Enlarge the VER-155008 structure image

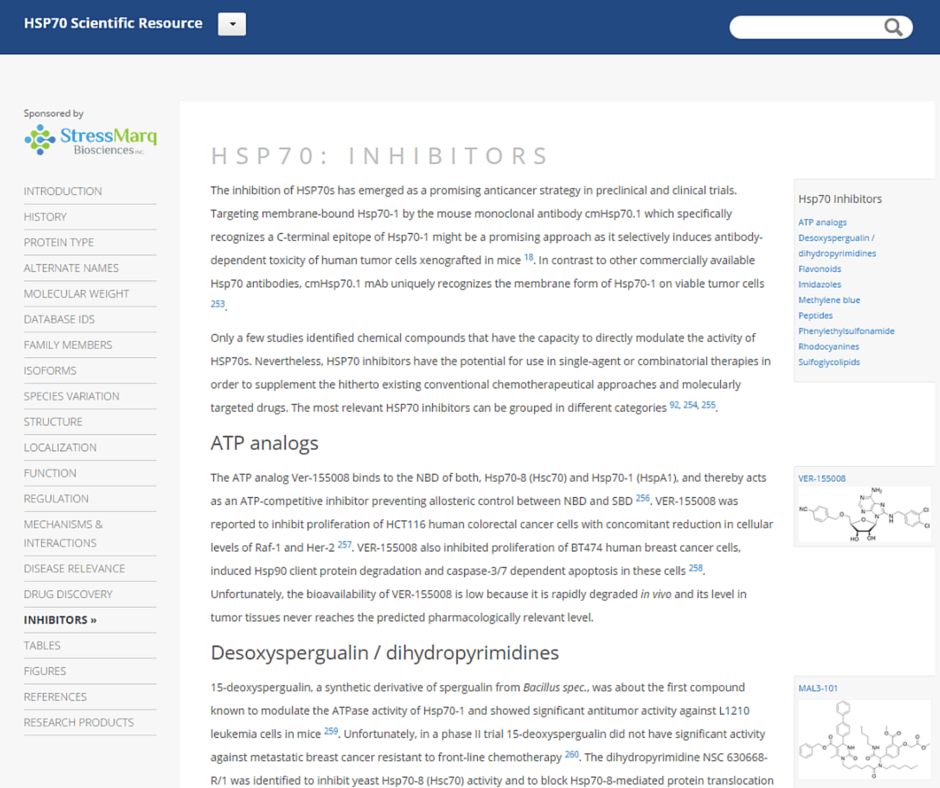864,515
